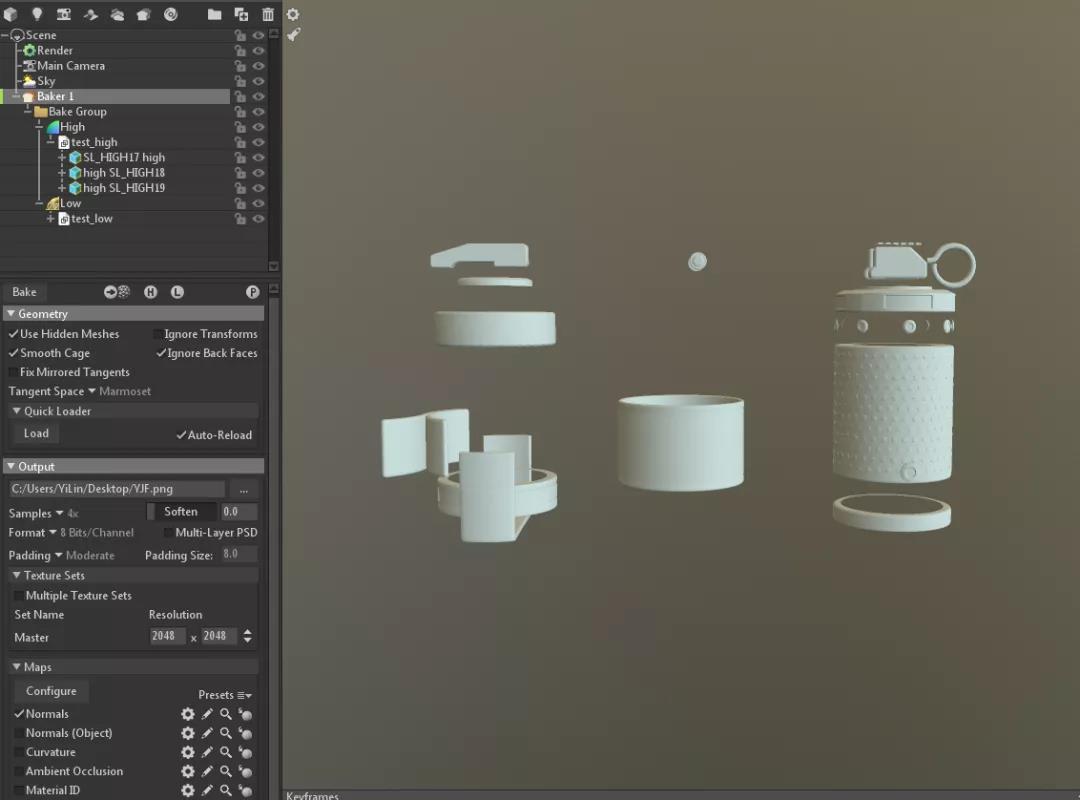Screen dimensions: 1080x800
Task: Click the pencil icon for Ambient Occlusion
Action: (x=207, y=771)
